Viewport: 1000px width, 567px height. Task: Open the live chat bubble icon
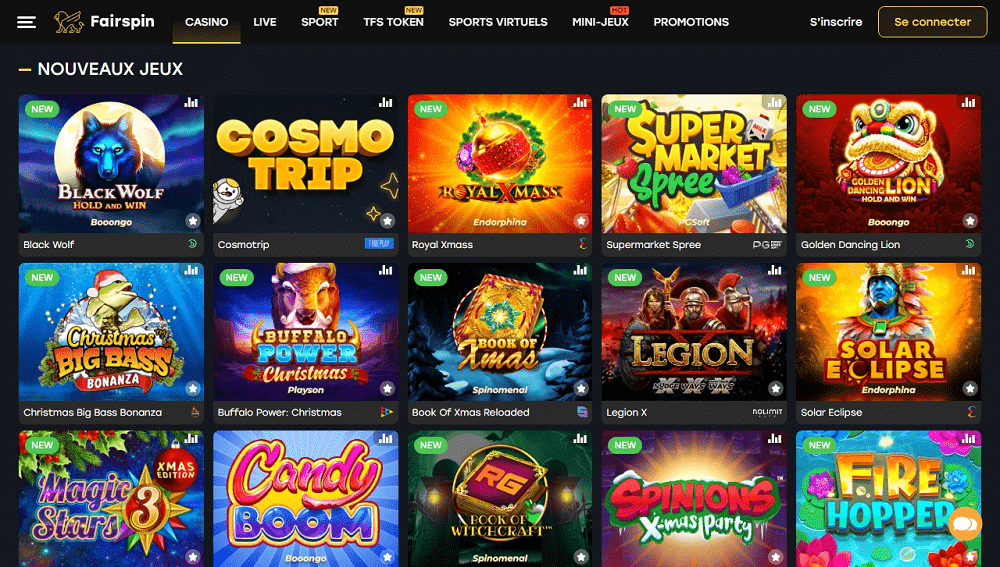(964, 524)
